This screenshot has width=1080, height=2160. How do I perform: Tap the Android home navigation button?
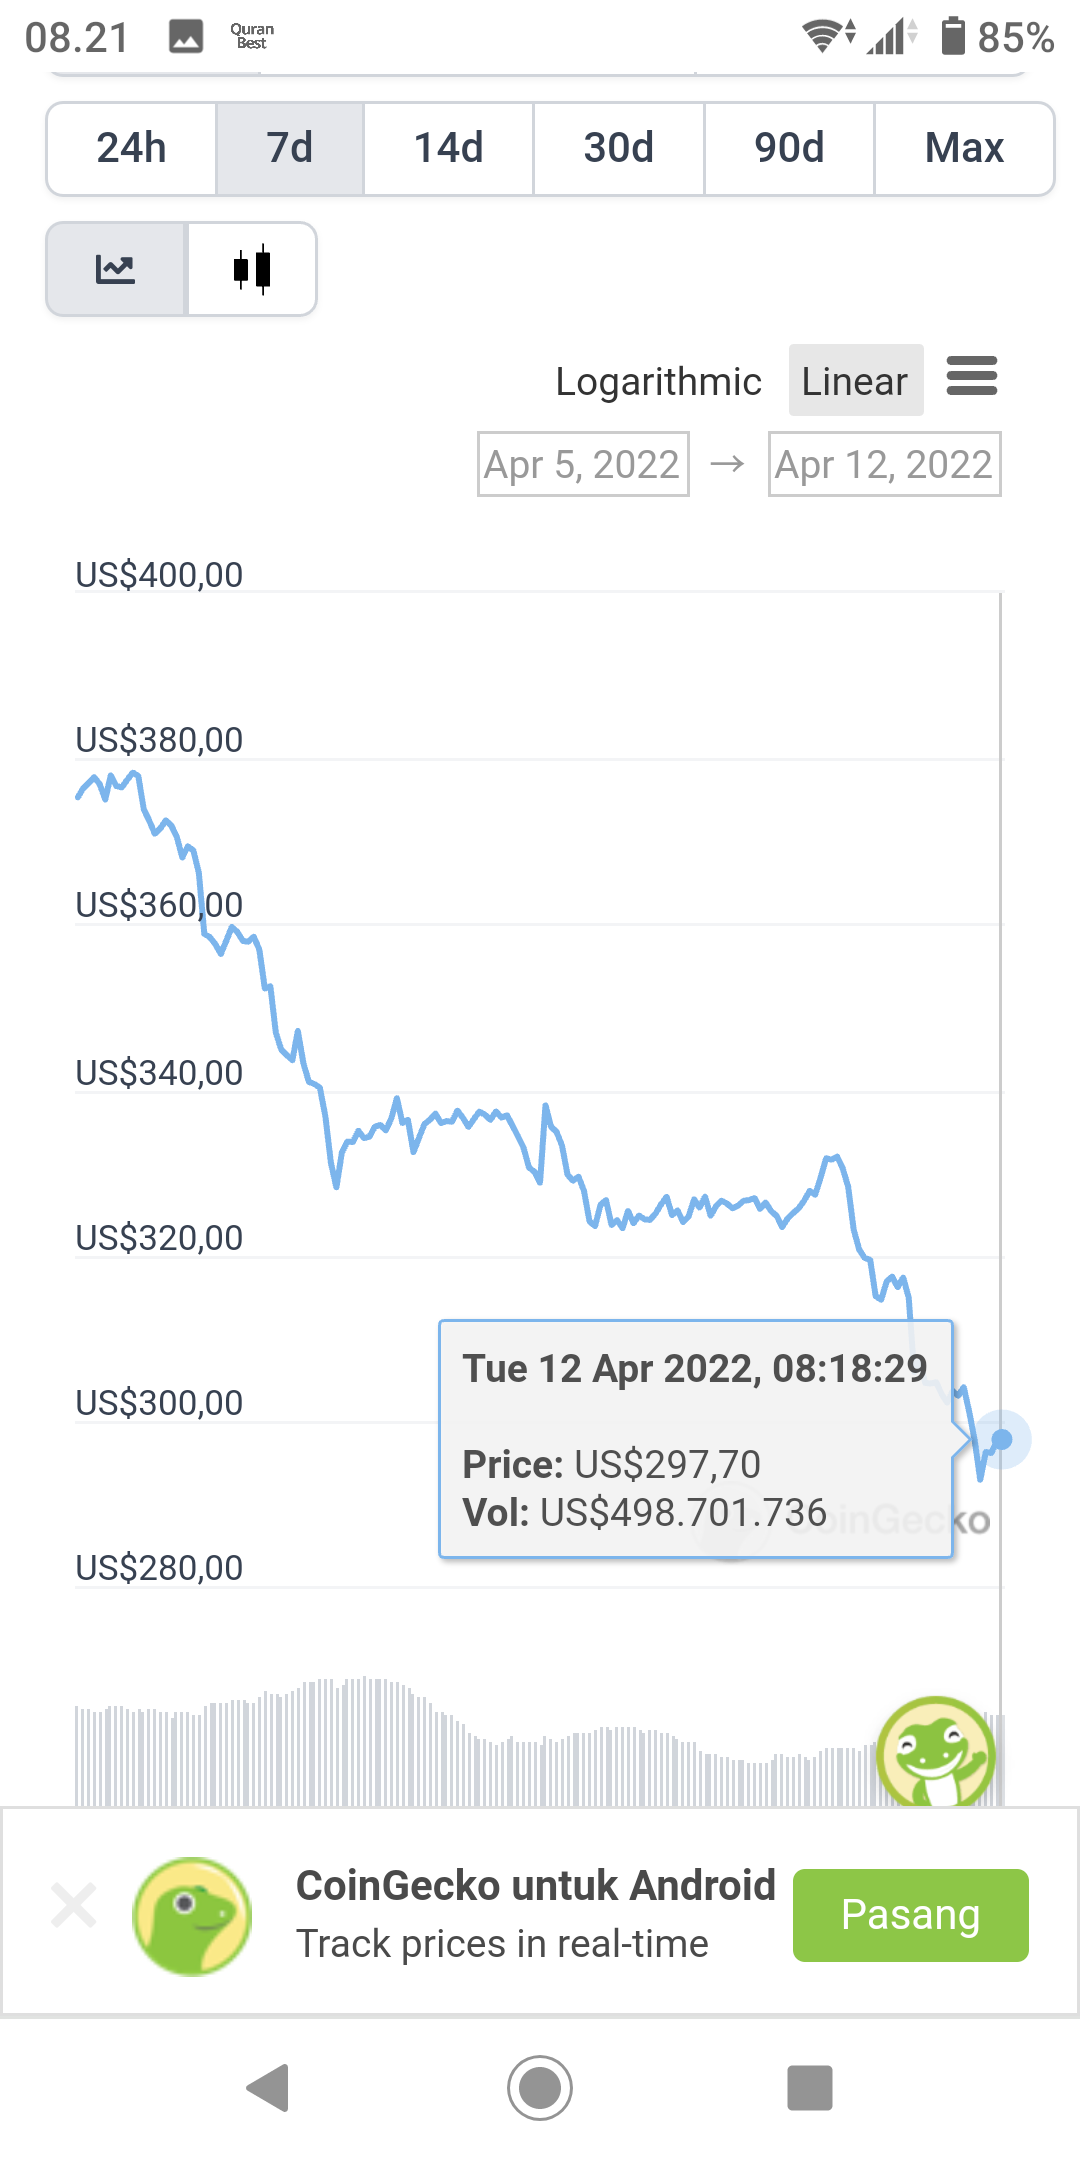point(540,2088)
